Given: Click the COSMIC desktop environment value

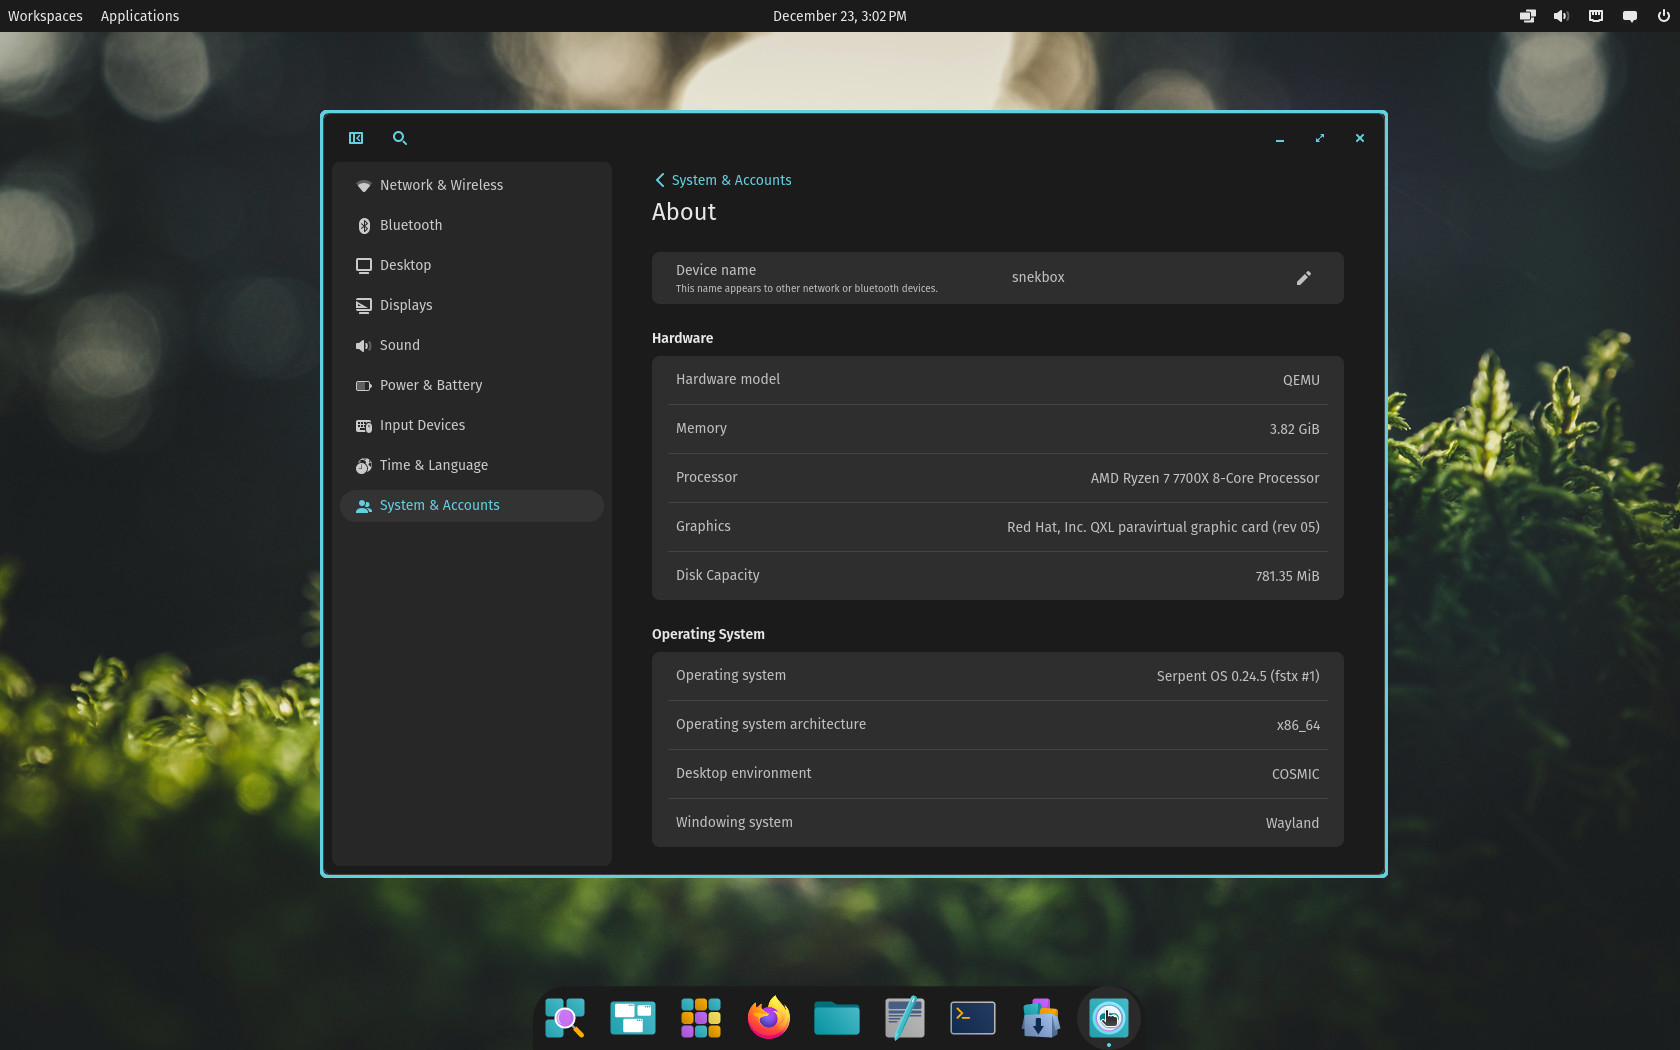Looking at the screenshot, I should pos(1295,774).
